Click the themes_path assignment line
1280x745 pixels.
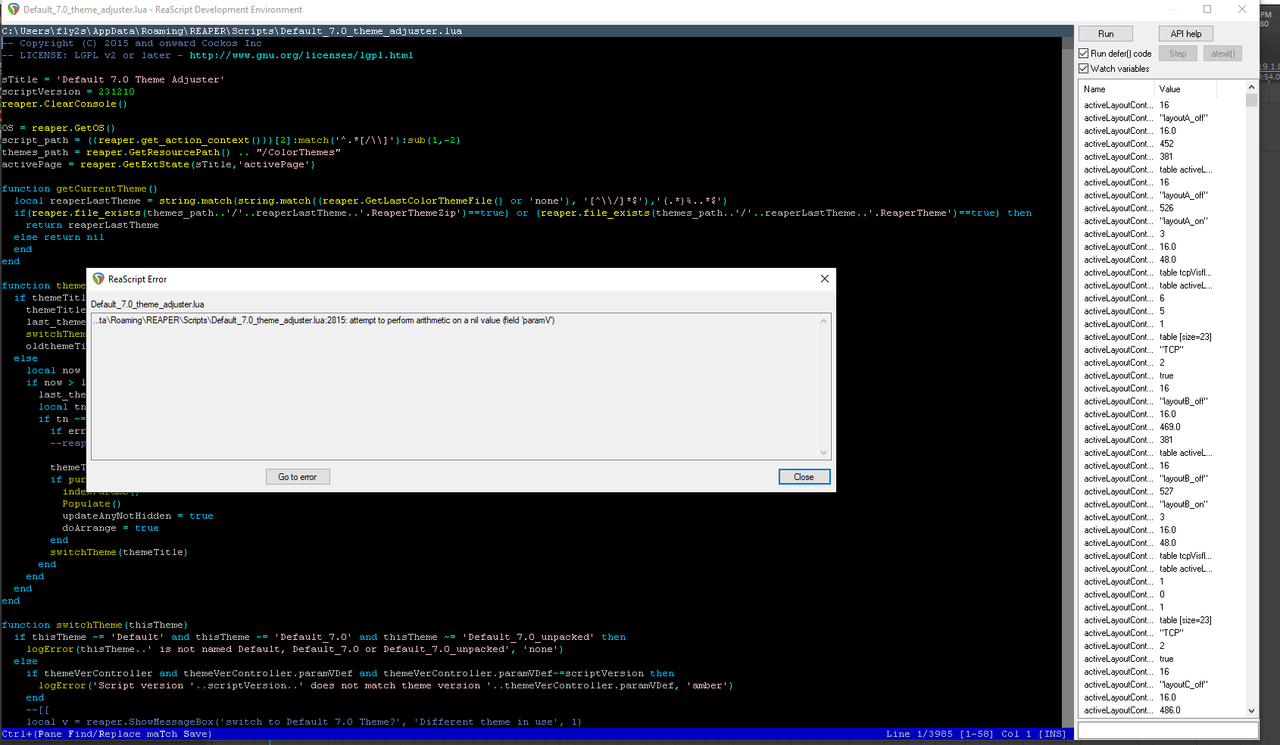coord(171,152)
